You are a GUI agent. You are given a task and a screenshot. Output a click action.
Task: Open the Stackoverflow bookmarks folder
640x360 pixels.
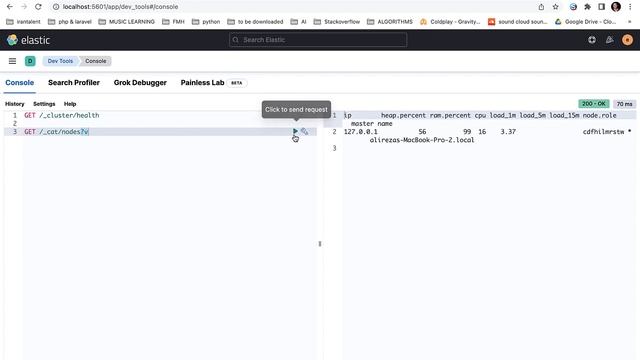(x=337, y=22)
